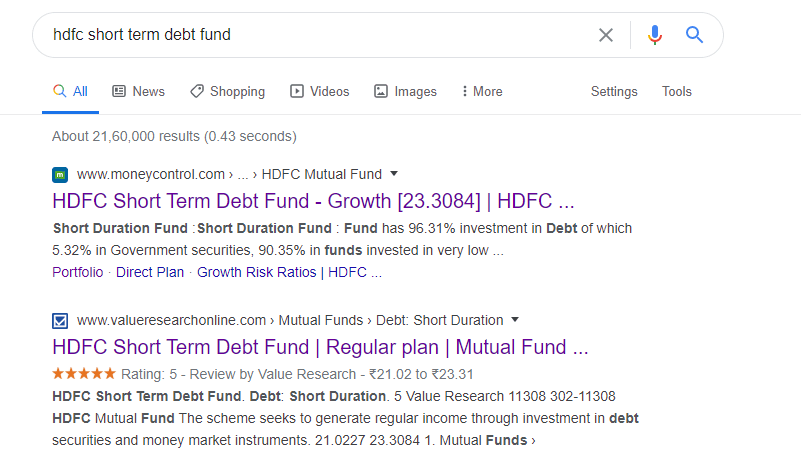This screenshot has height=472, width=801.
Task: Open HDFC Short Term Debt Fund Growth result
Action: tap(313, 200)
